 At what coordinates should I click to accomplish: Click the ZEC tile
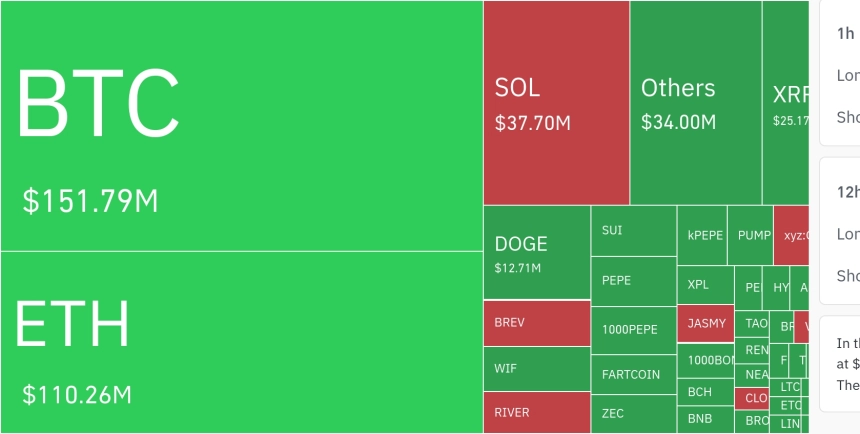633,413
